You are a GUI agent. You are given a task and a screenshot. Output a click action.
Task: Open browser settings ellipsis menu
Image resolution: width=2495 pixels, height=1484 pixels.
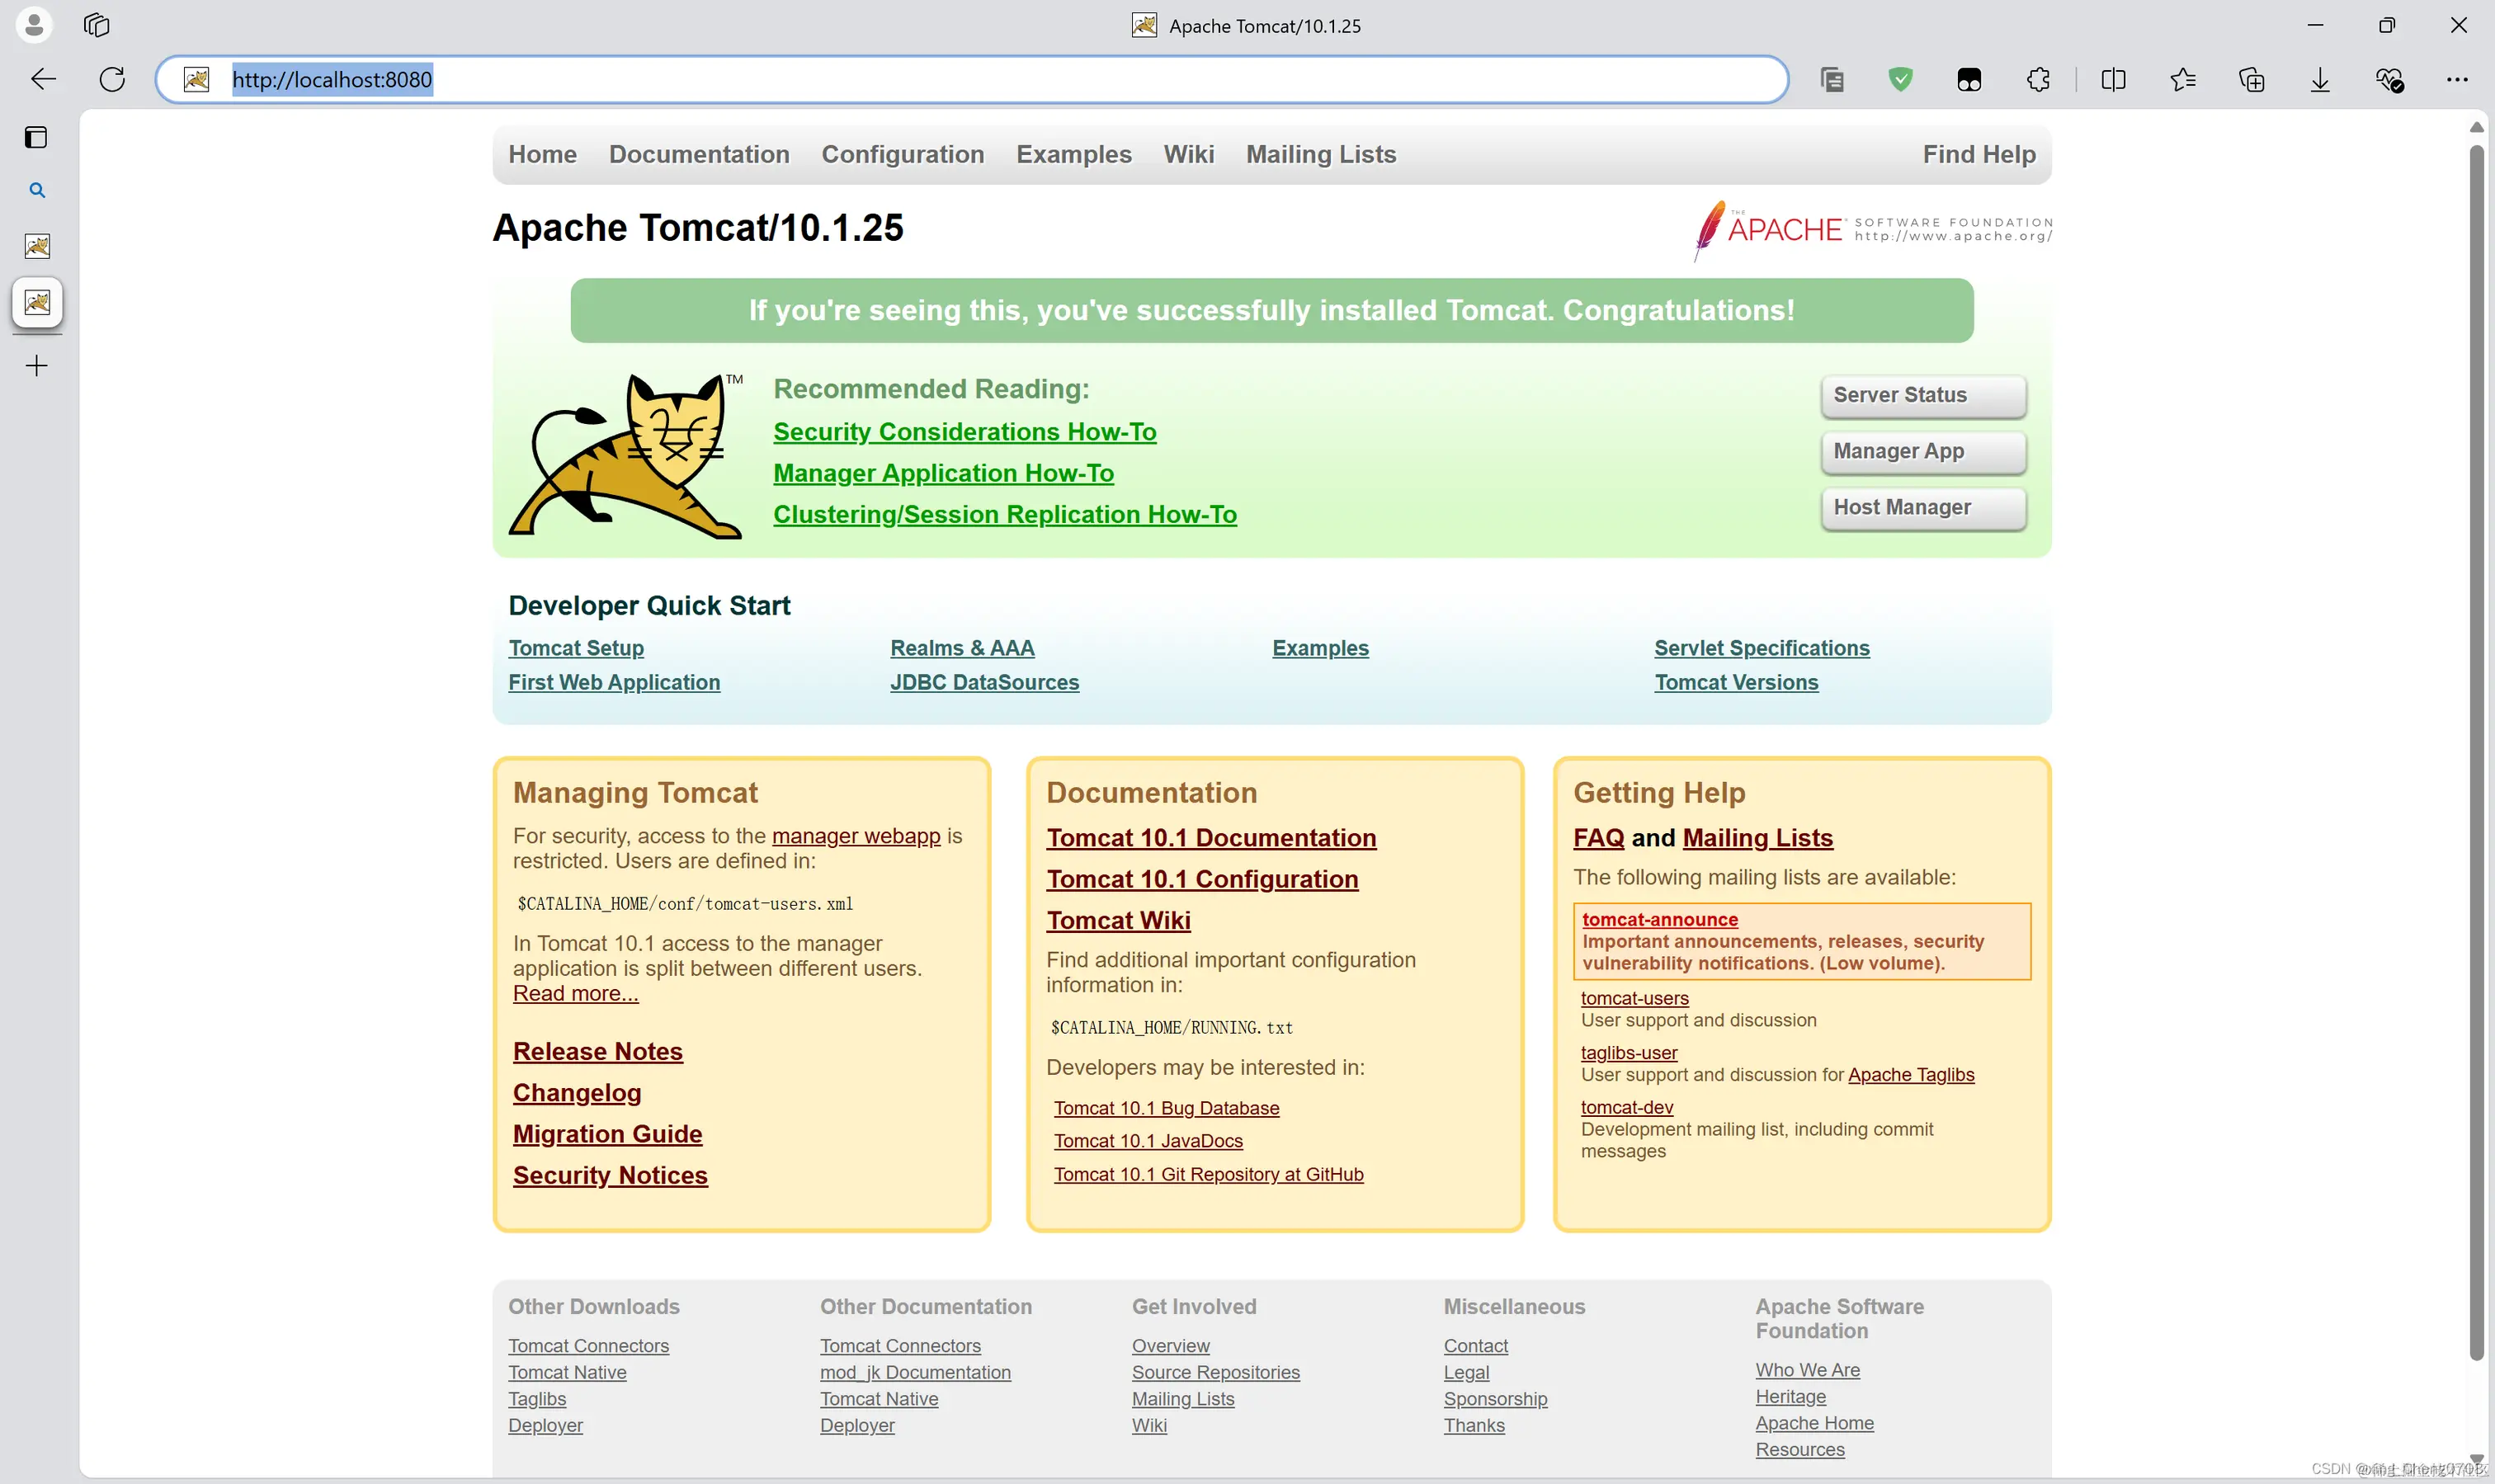click(2457, 79)
